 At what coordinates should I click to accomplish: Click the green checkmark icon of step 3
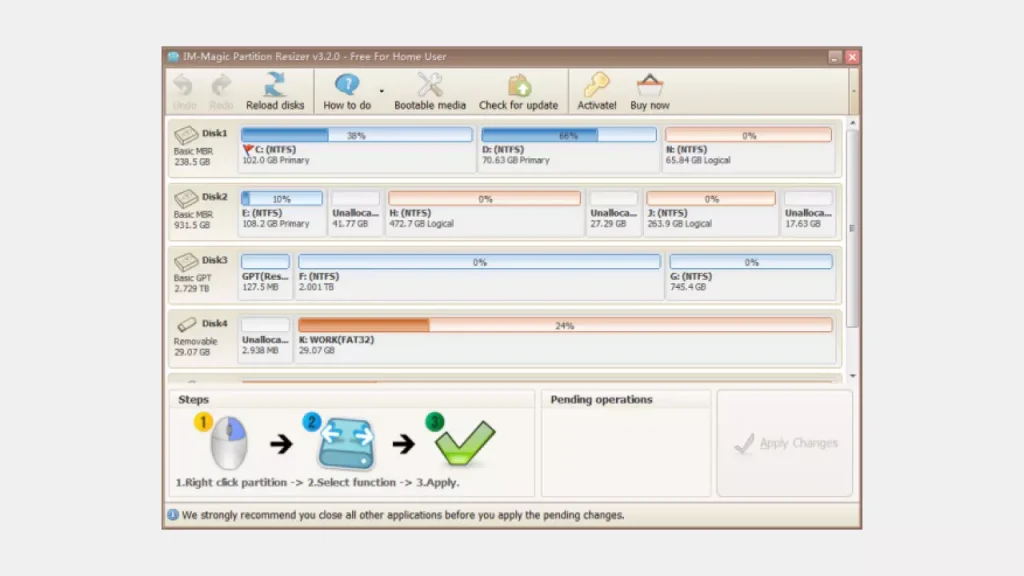[x=465, y=442]
